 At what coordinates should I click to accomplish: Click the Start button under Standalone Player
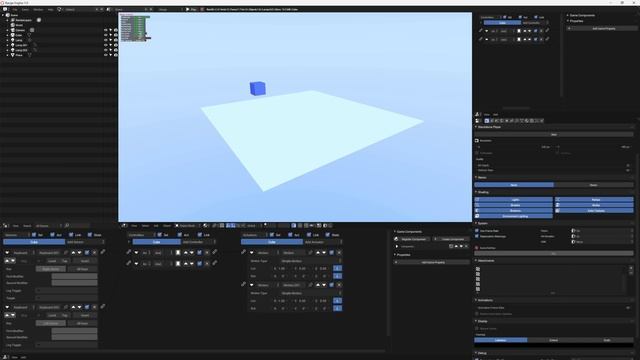[x=554, y=134]
